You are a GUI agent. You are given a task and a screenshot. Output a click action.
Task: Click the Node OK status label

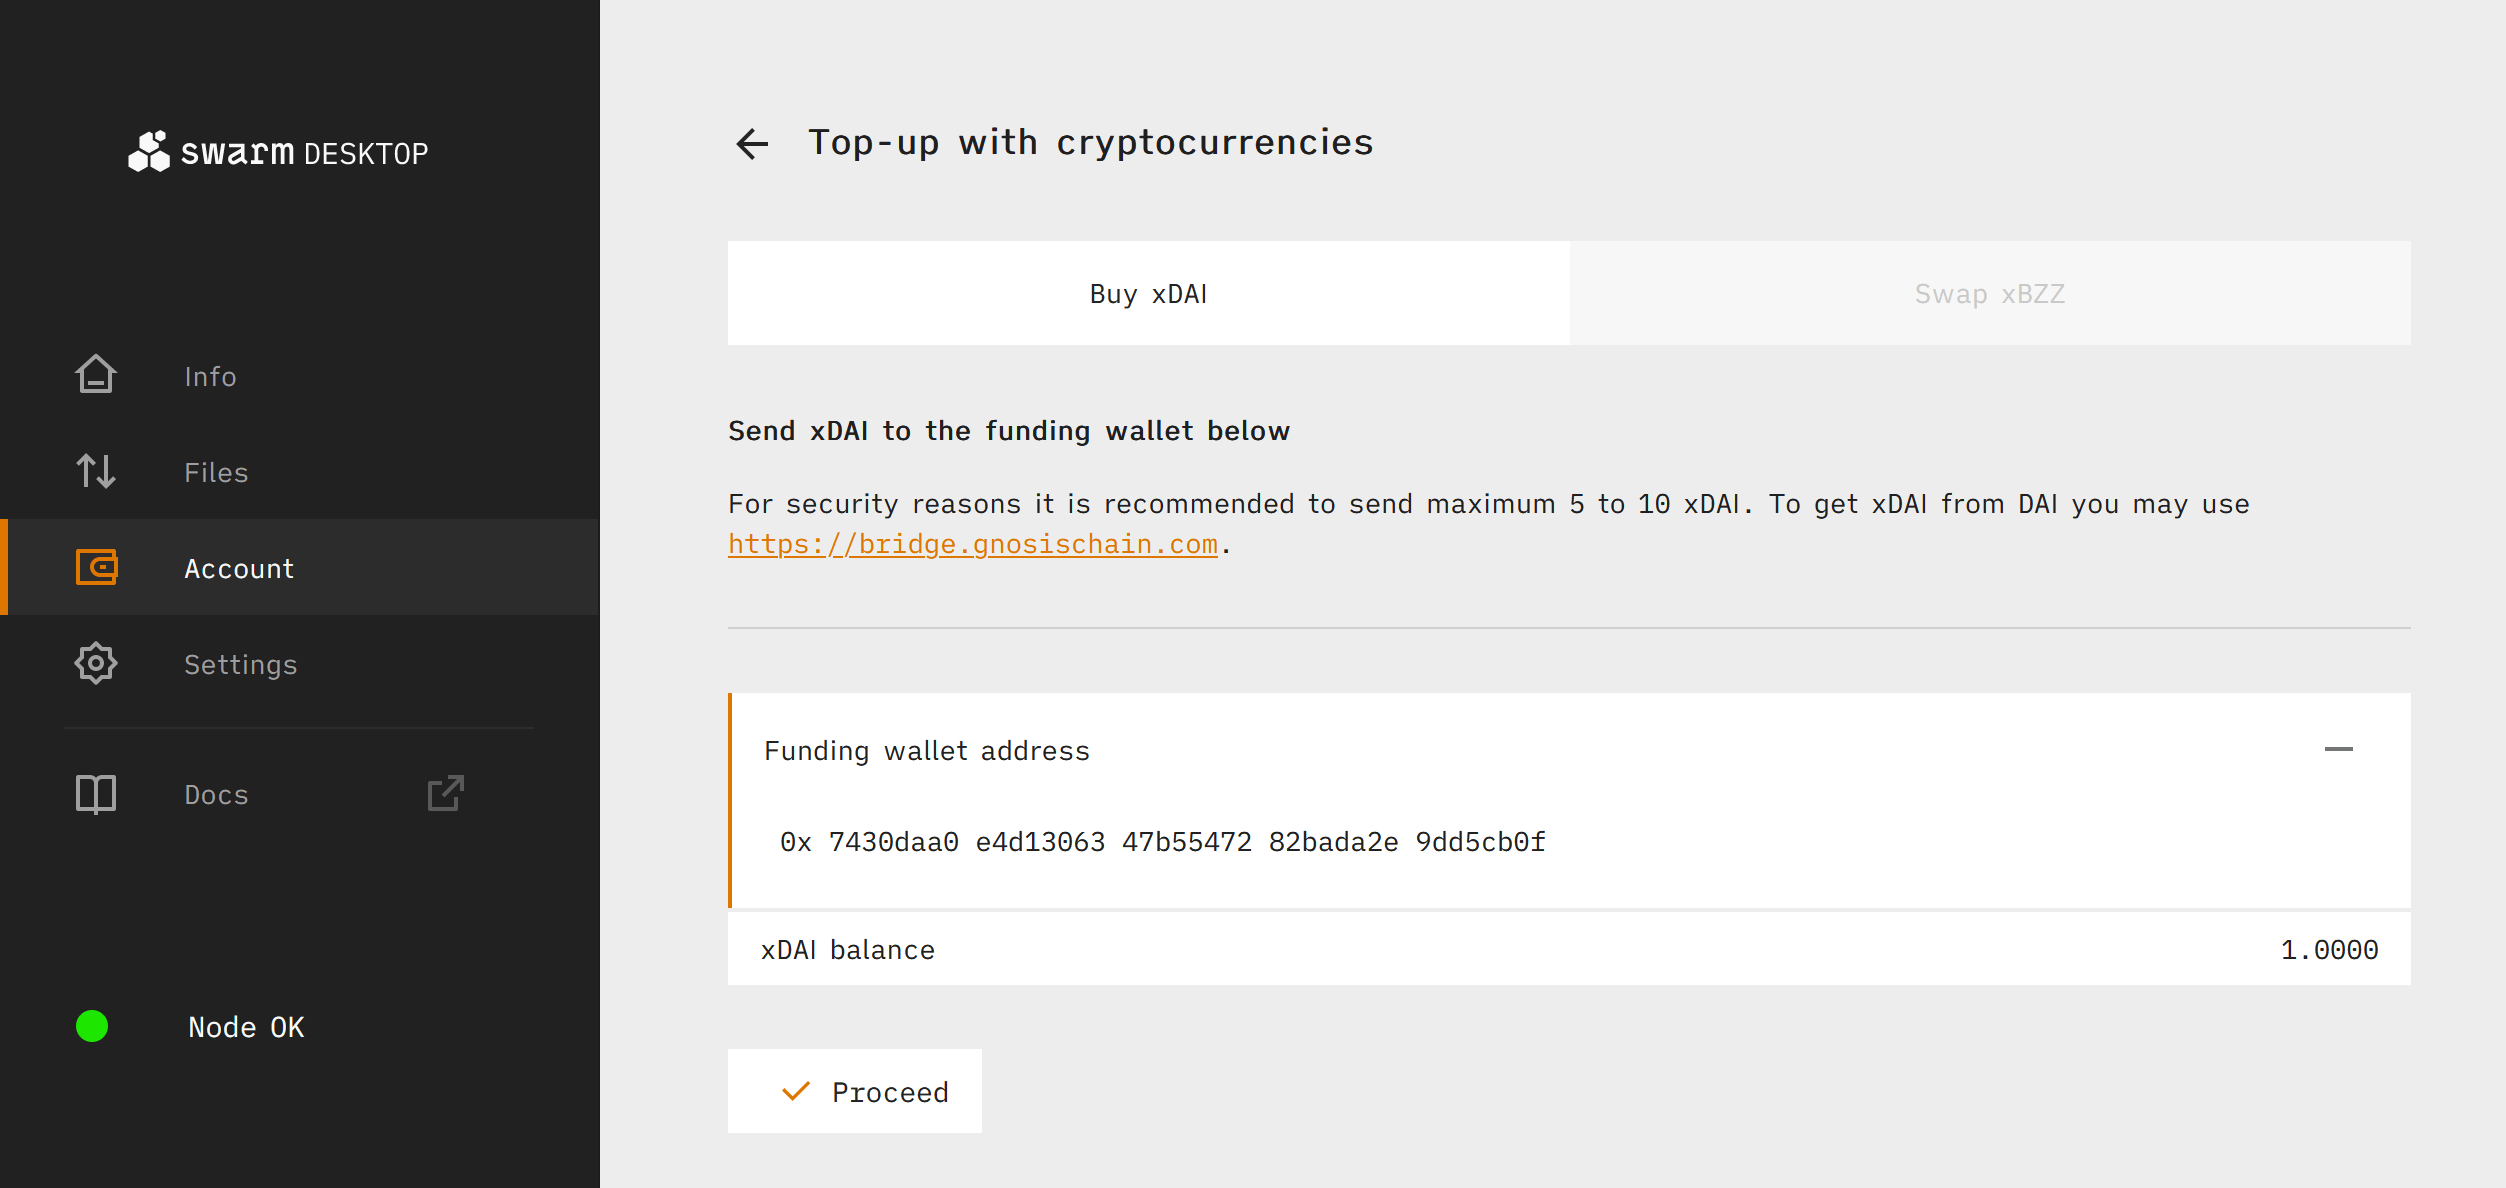point(246,1027)
